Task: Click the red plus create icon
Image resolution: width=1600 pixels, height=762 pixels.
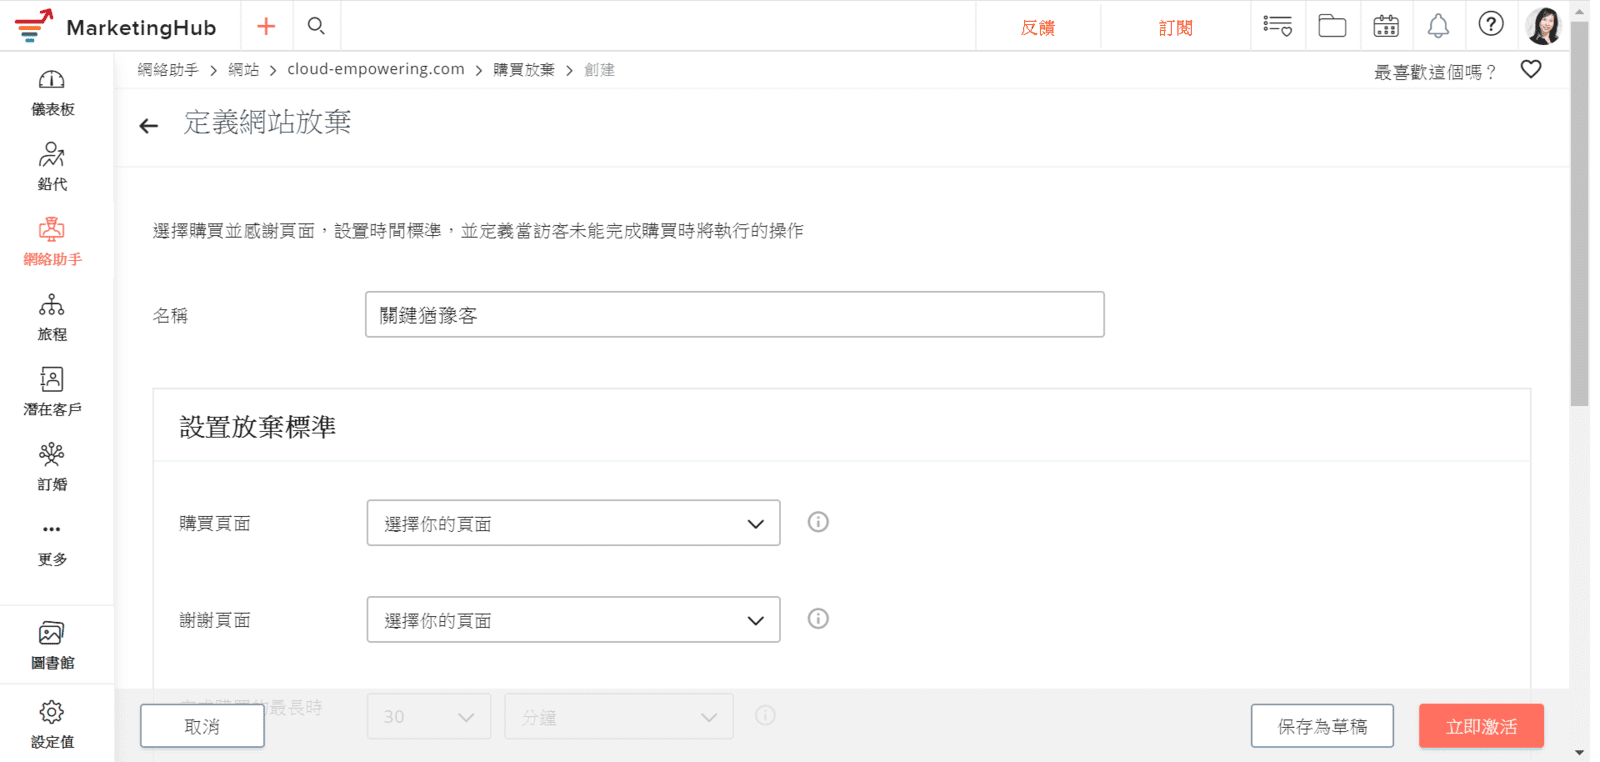Action: point(266,26)
